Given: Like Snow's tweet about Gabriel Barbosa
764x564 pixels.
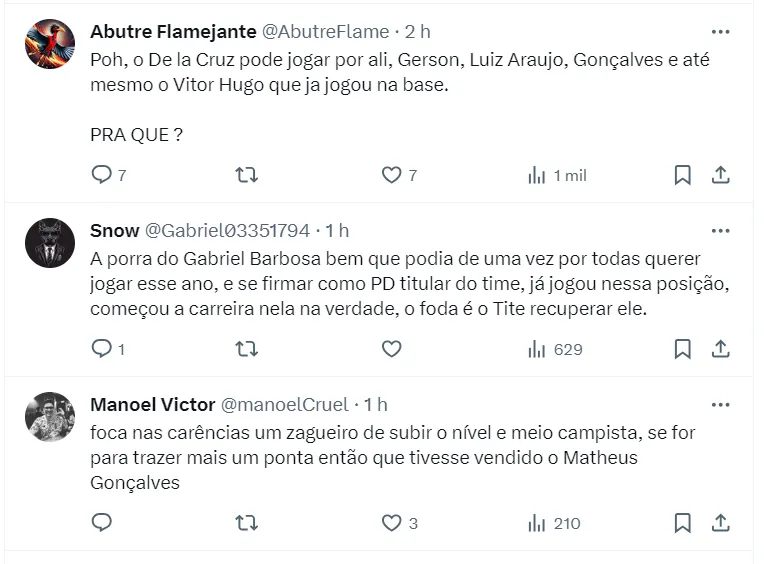Looking at the screenshot, I should coord(391,349).
